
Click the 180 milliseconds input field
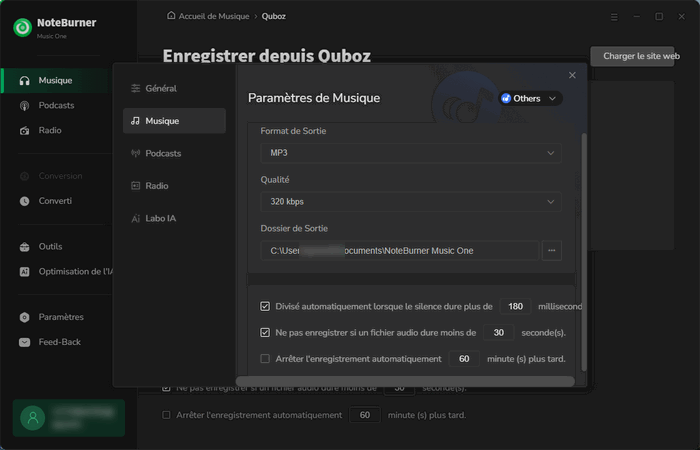(515, 306)
